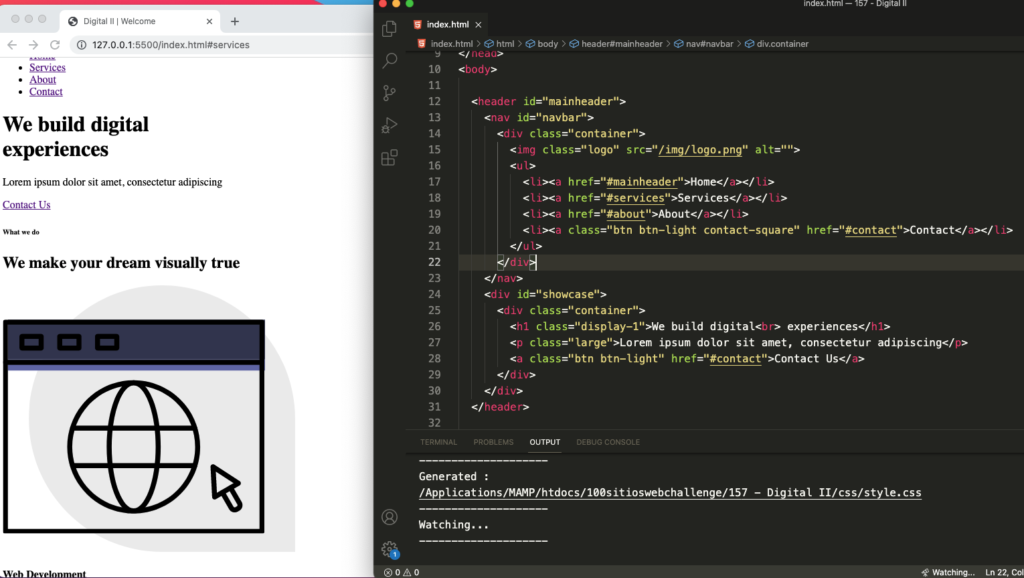The image size is (1024, 578).
Task: Click the Contact Us link
Action: [x=26, y=204]
